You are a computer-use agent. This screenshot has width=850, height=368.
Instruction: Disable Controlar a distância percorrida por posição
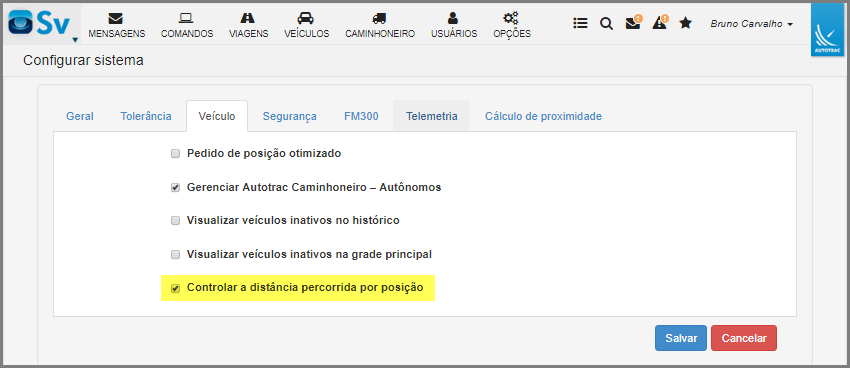tap(175, 288)
